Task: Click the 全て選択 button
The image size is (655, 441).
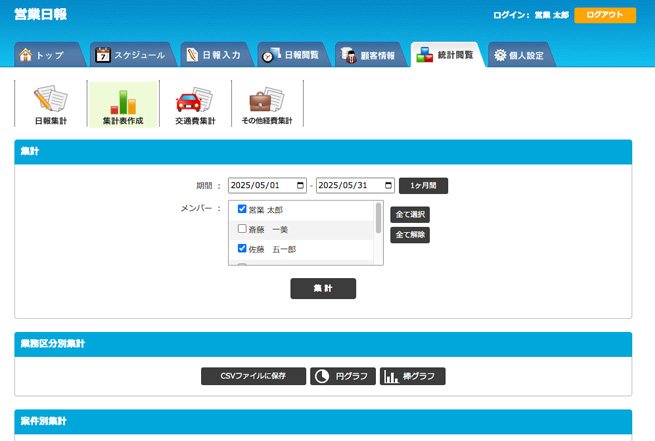Action: pos(410,215)
